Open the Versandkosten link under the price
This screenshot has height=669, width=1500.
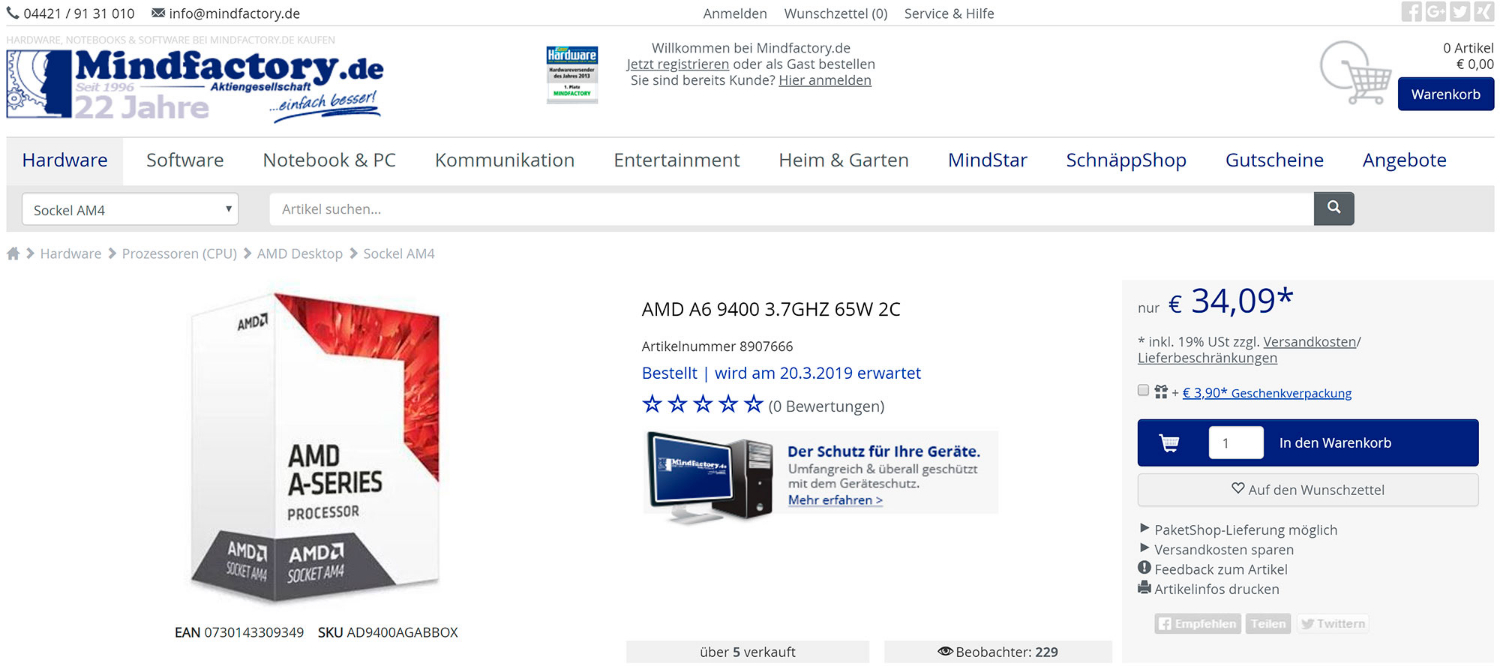tap(1309, 342)
